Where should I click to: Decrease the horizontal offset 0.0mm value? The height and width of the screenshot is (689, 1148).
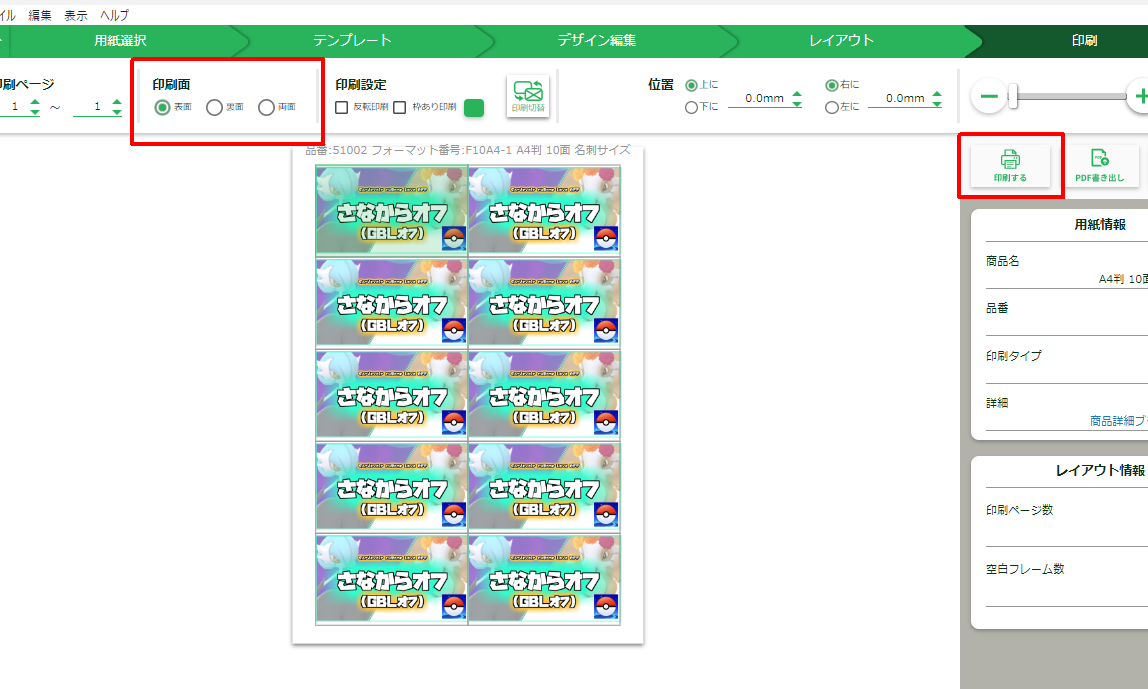click(937, 104)
